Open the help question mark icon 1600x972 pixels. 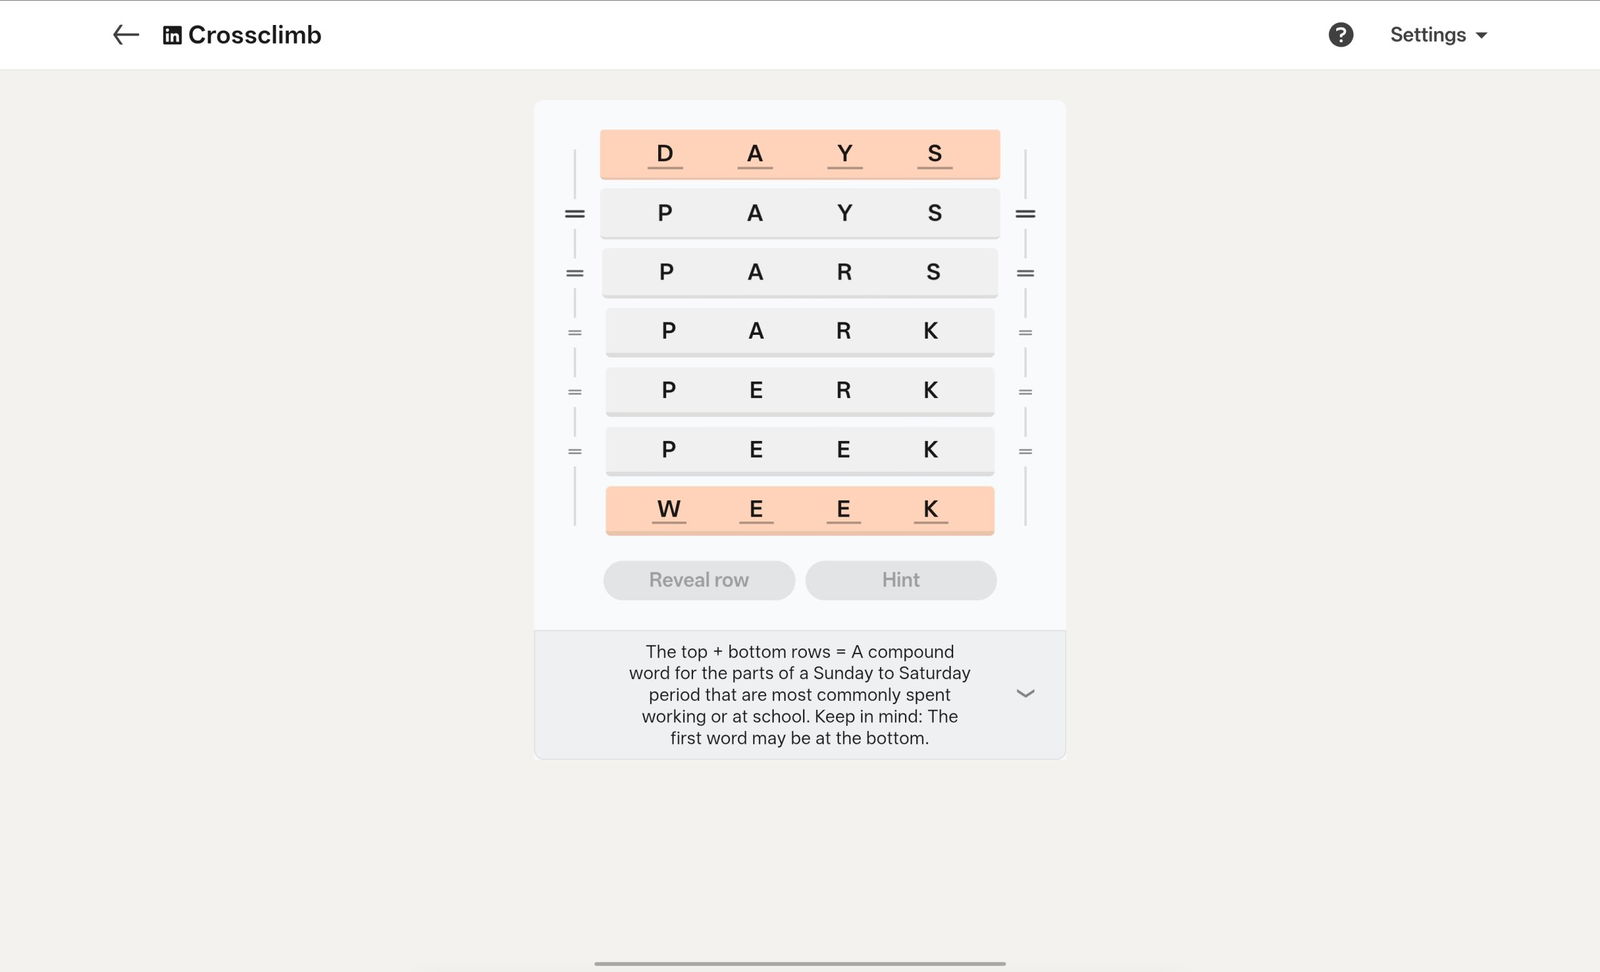click(x=1341, y=35)
